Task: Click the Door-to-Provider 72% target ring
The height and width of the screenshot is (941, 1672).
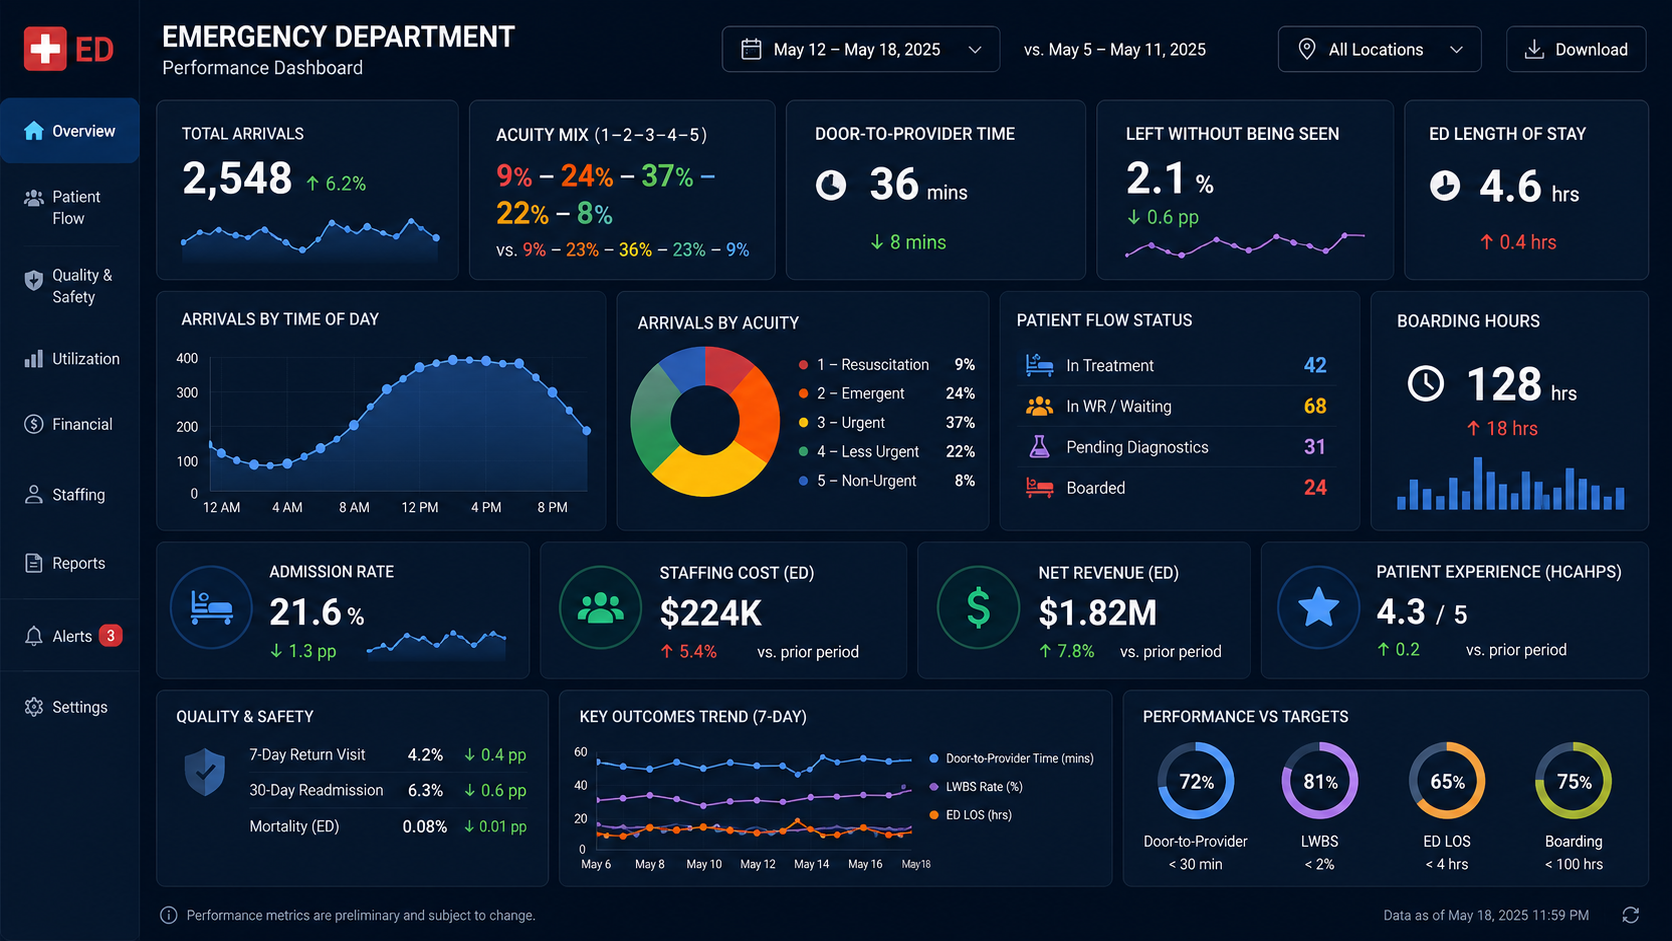Action: [1196, 781]
